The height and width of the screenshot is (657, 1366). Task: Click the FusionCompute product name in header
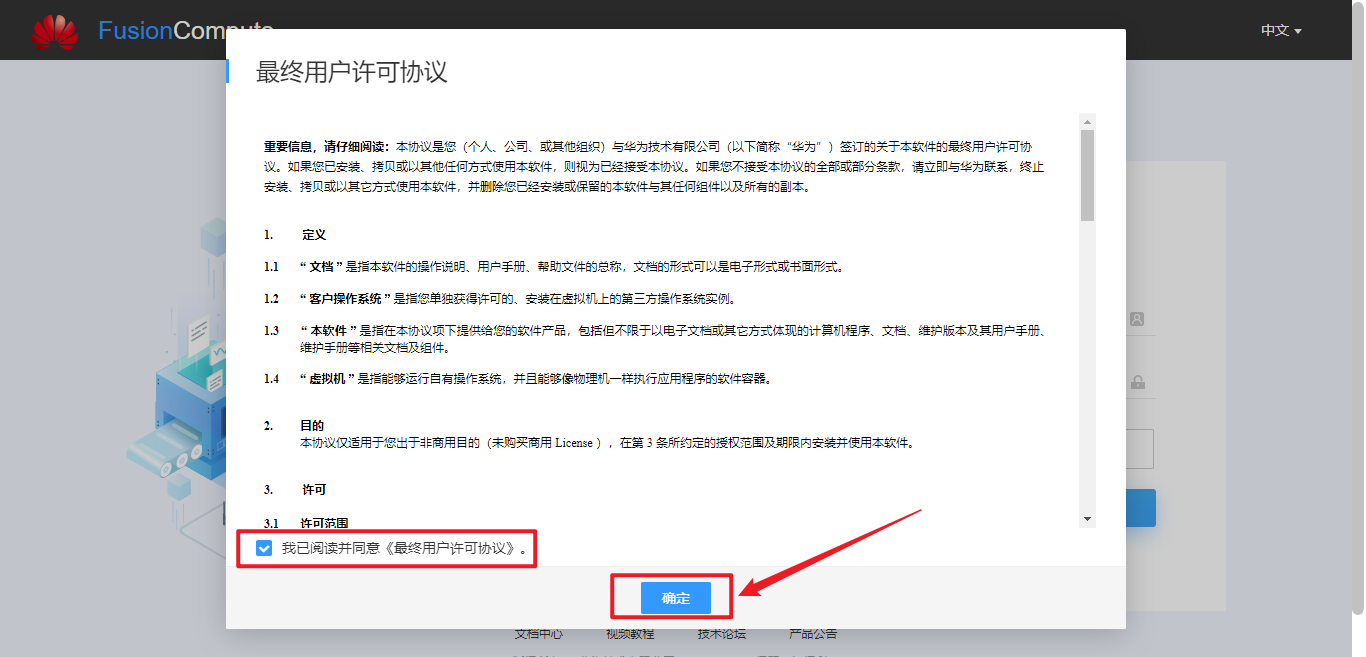coord(185,31)
